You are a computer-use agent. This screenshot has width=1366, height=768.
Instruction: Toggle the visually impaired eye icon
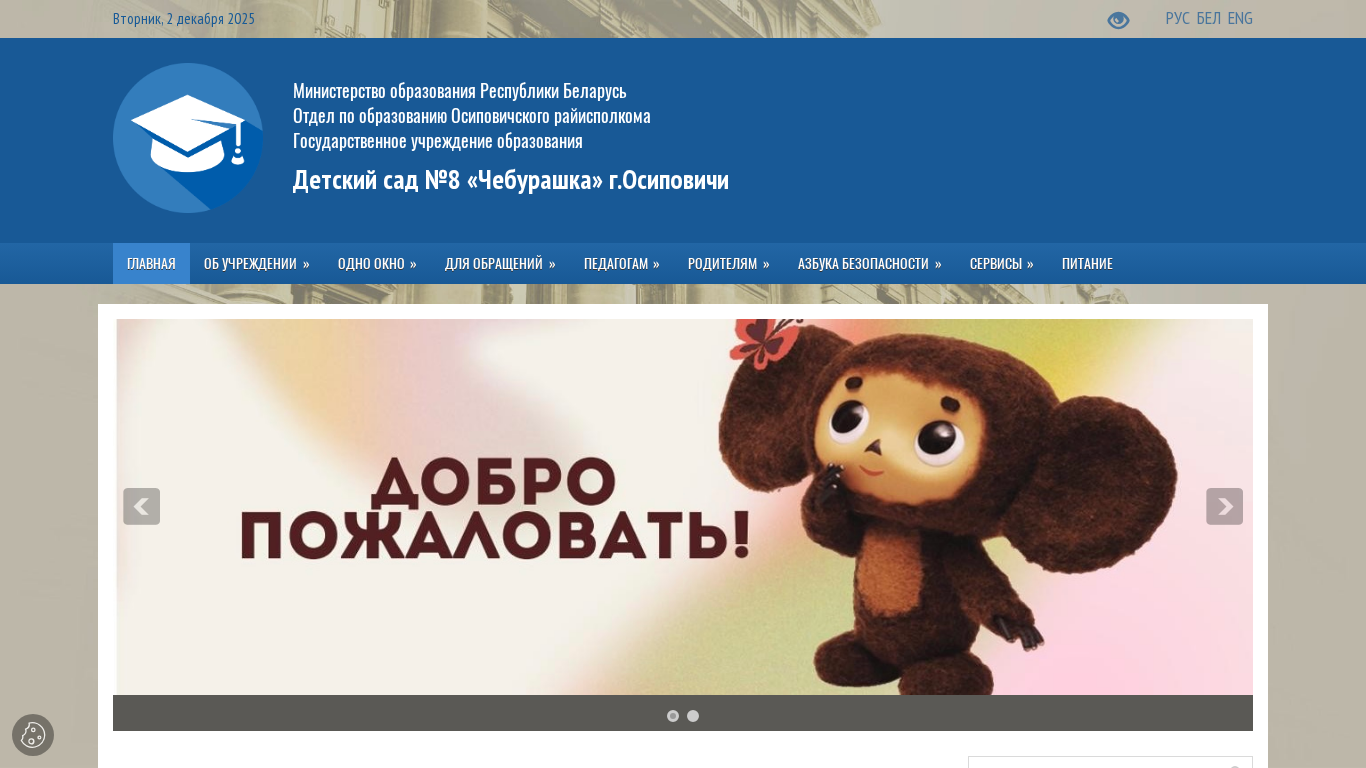coord(1118,20)
